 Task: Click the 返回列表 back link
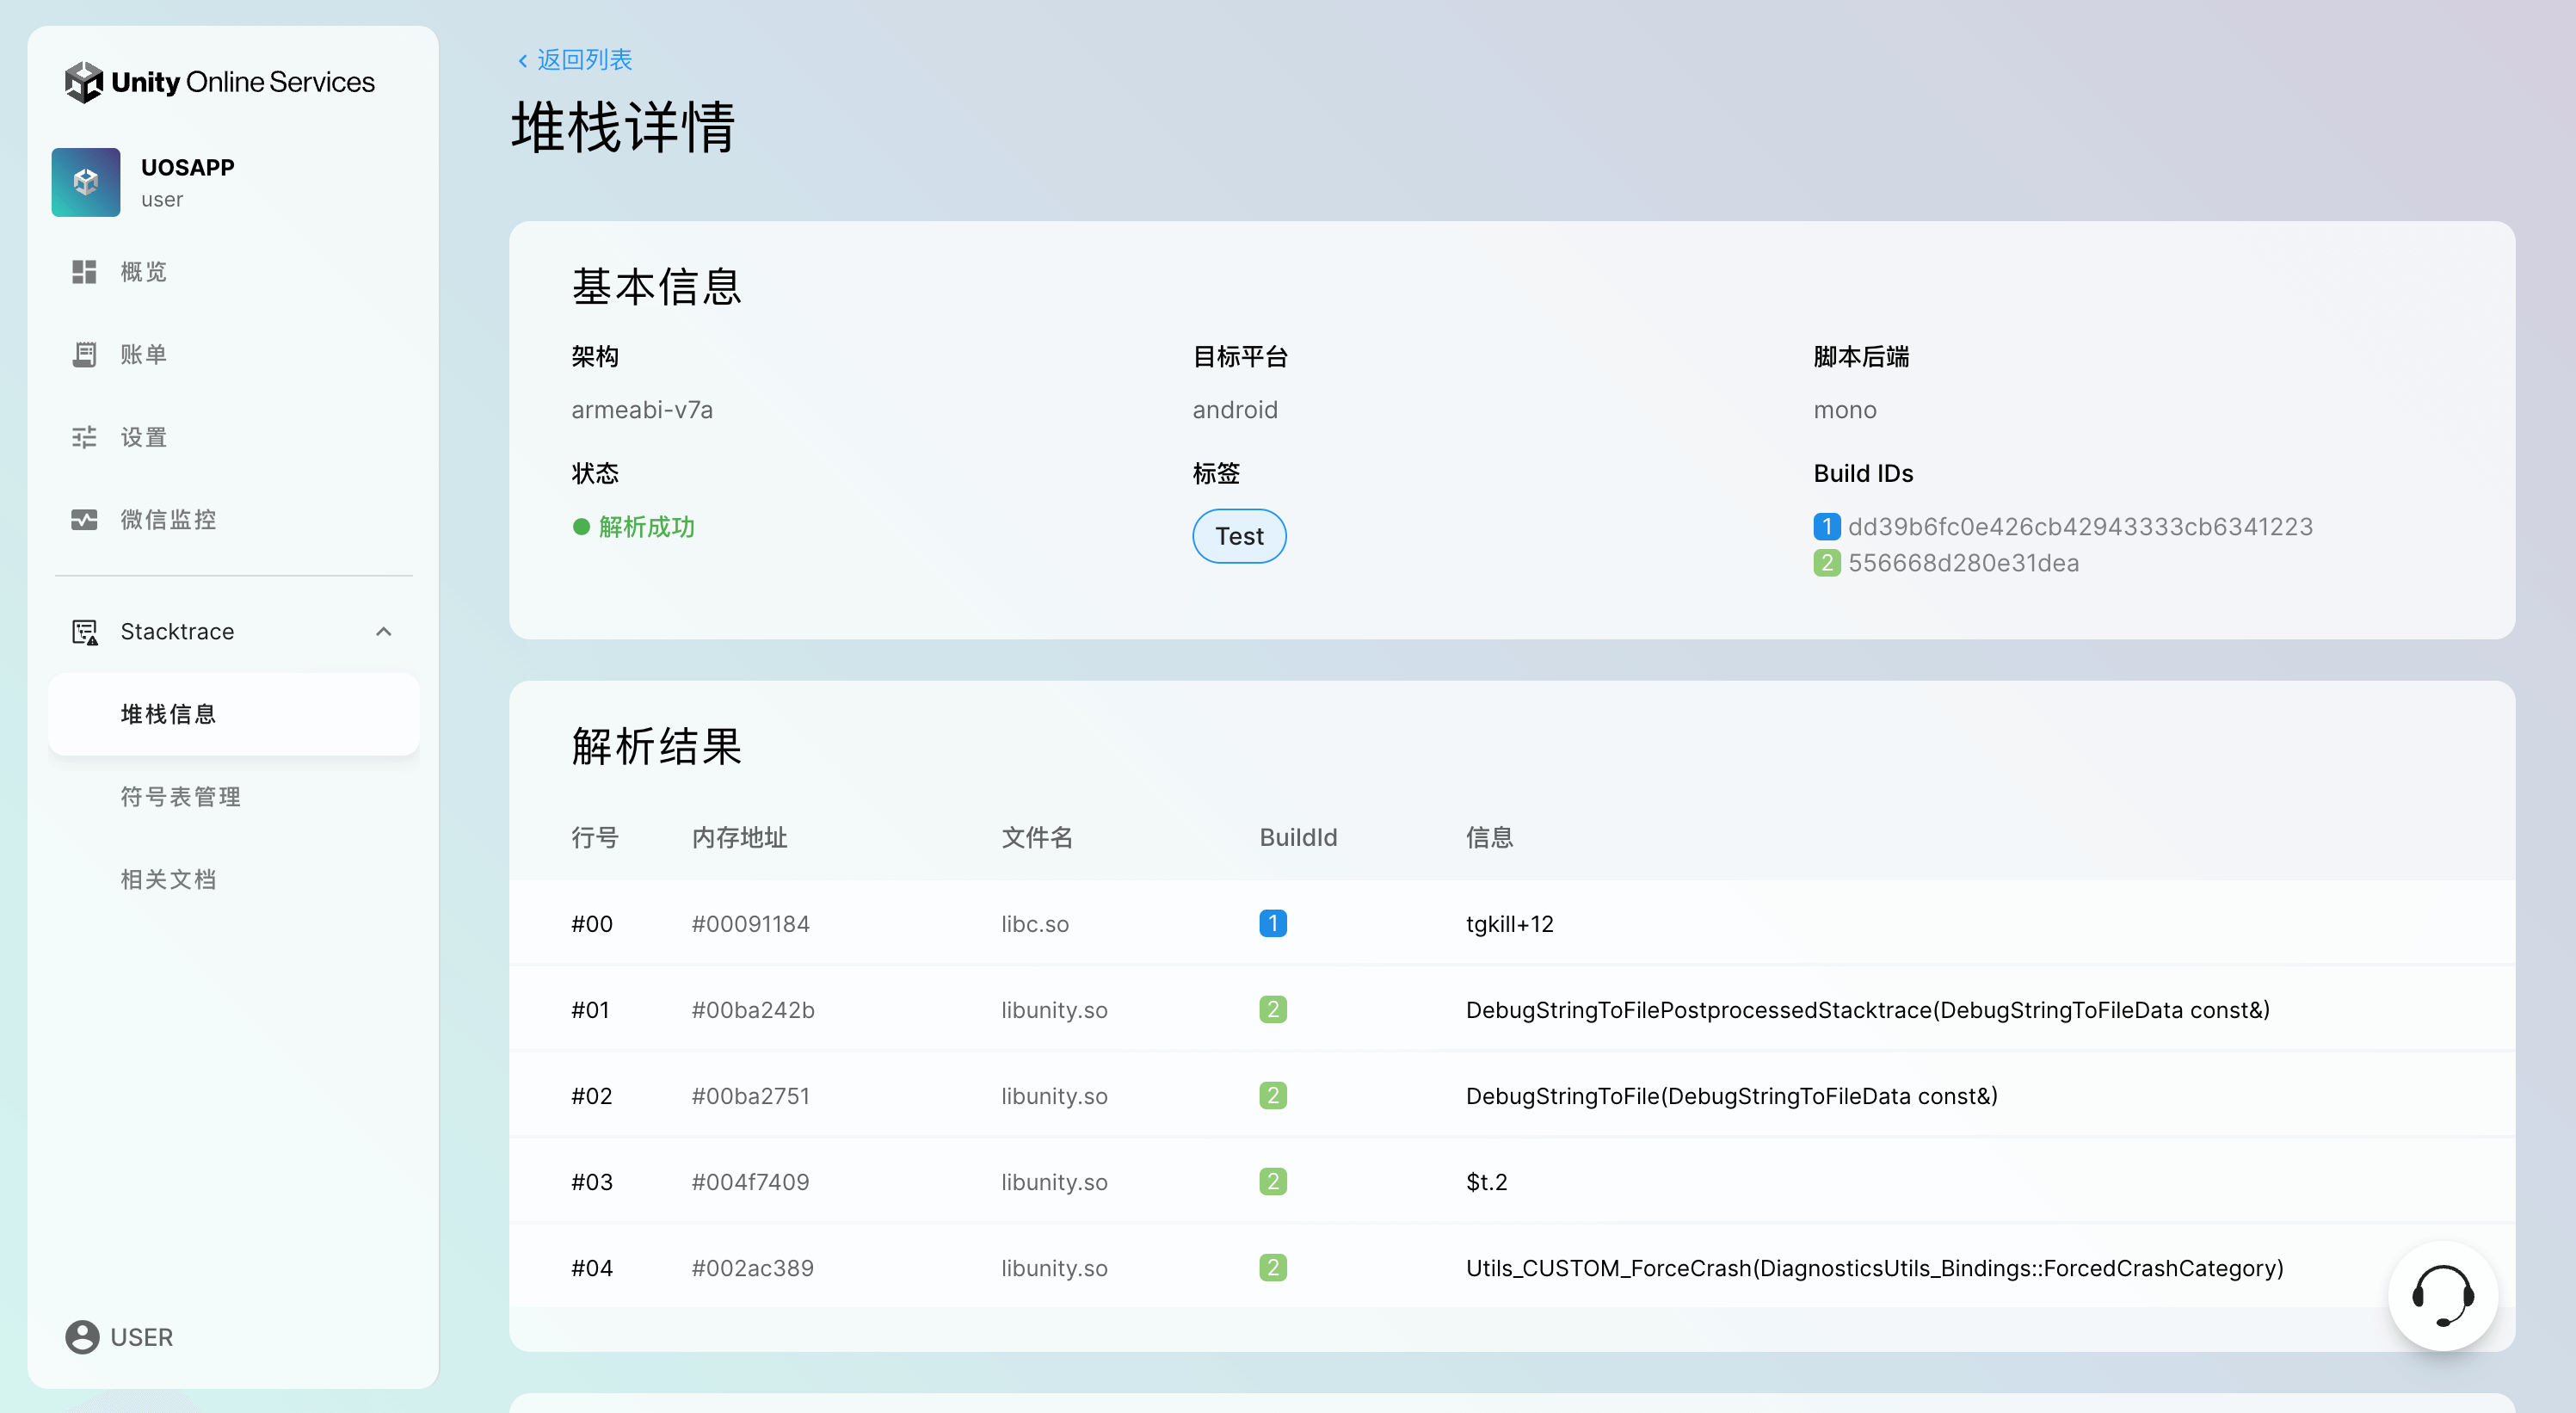[x=573, y=60]
